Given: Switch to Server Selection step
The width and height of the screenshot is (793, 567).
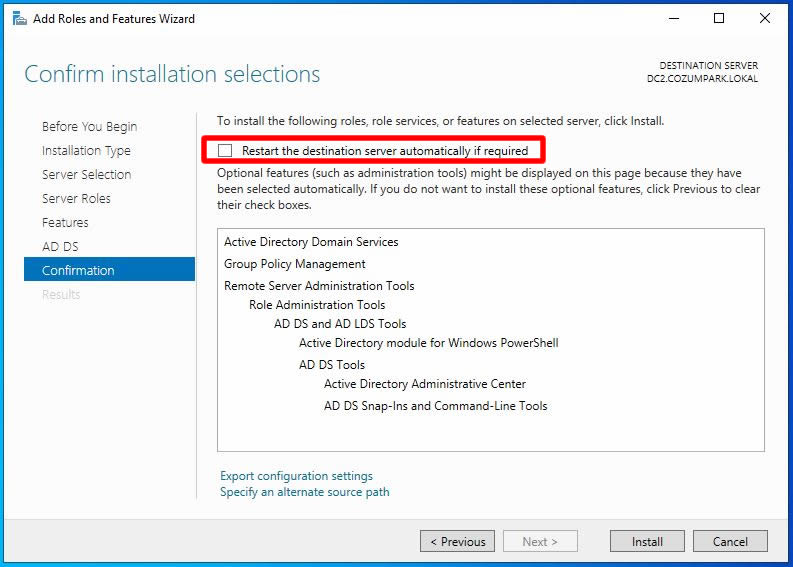Looking at the screenshot, I should (x=86, y=175).
